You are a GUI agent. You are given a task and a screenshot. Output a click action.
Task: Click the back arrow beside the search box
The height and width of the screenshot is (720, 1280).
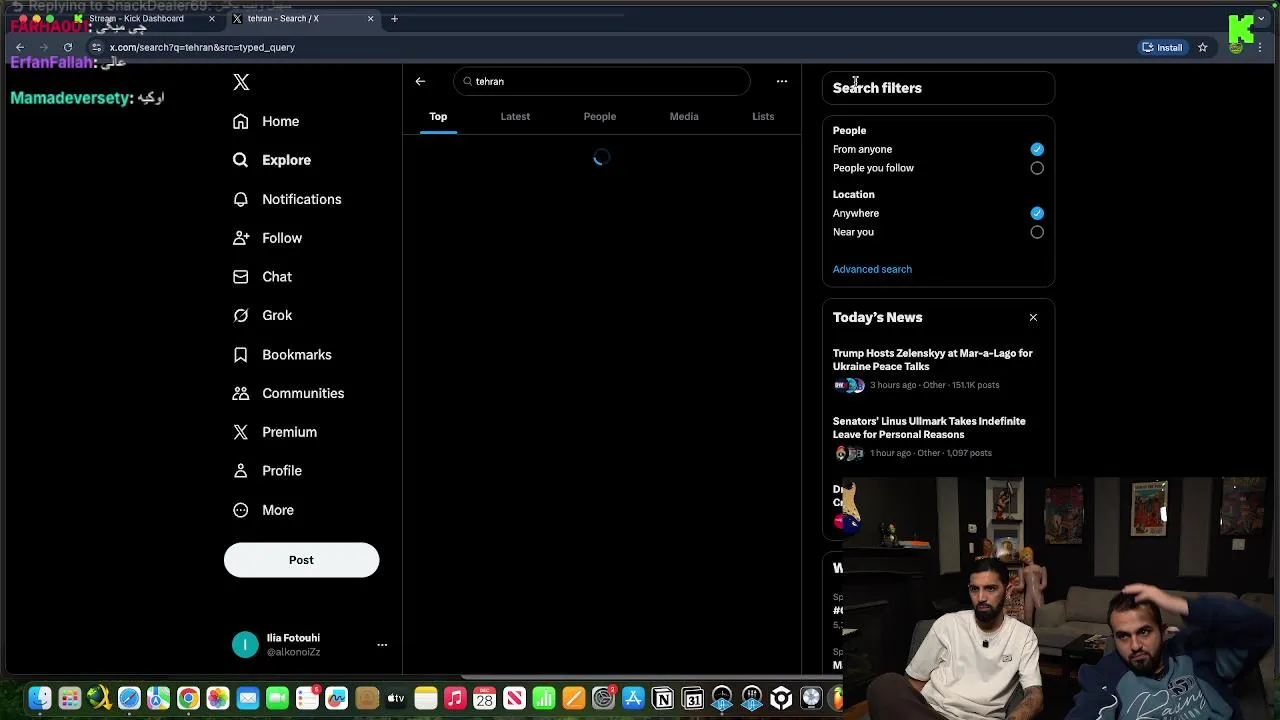coord(420,81)
